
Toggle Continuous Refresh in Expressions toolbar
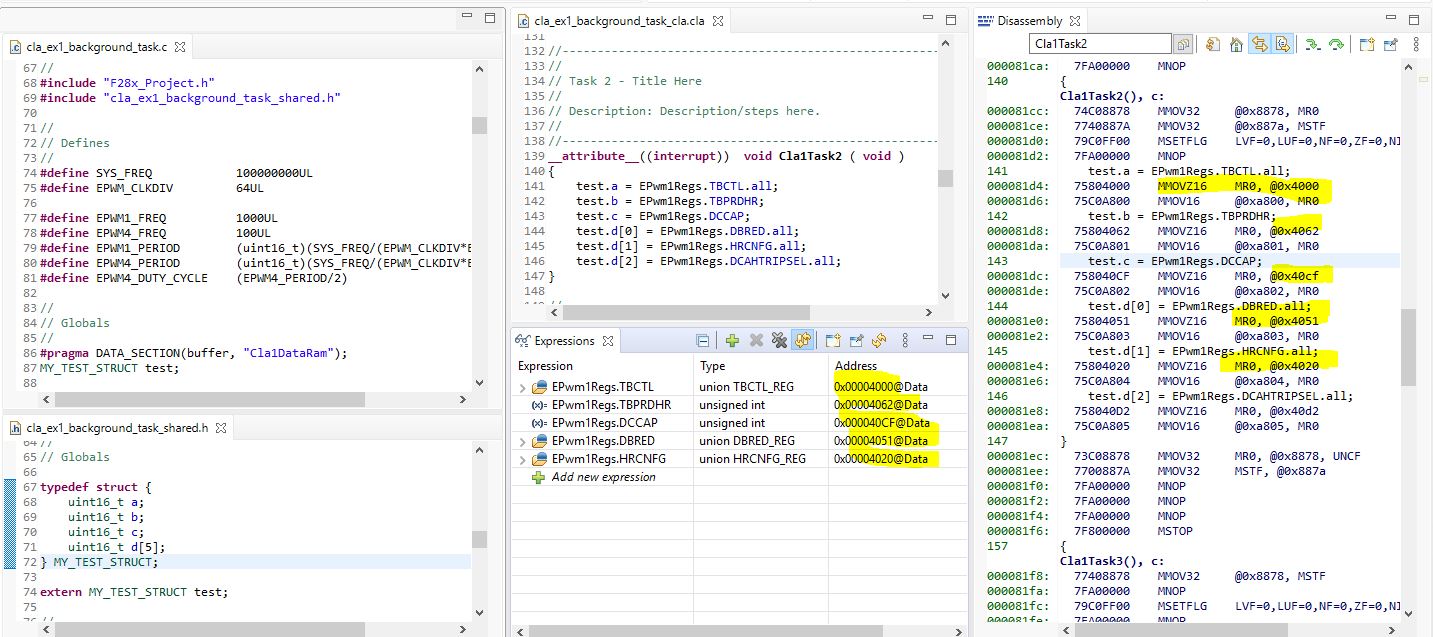[x=802, y=341]
